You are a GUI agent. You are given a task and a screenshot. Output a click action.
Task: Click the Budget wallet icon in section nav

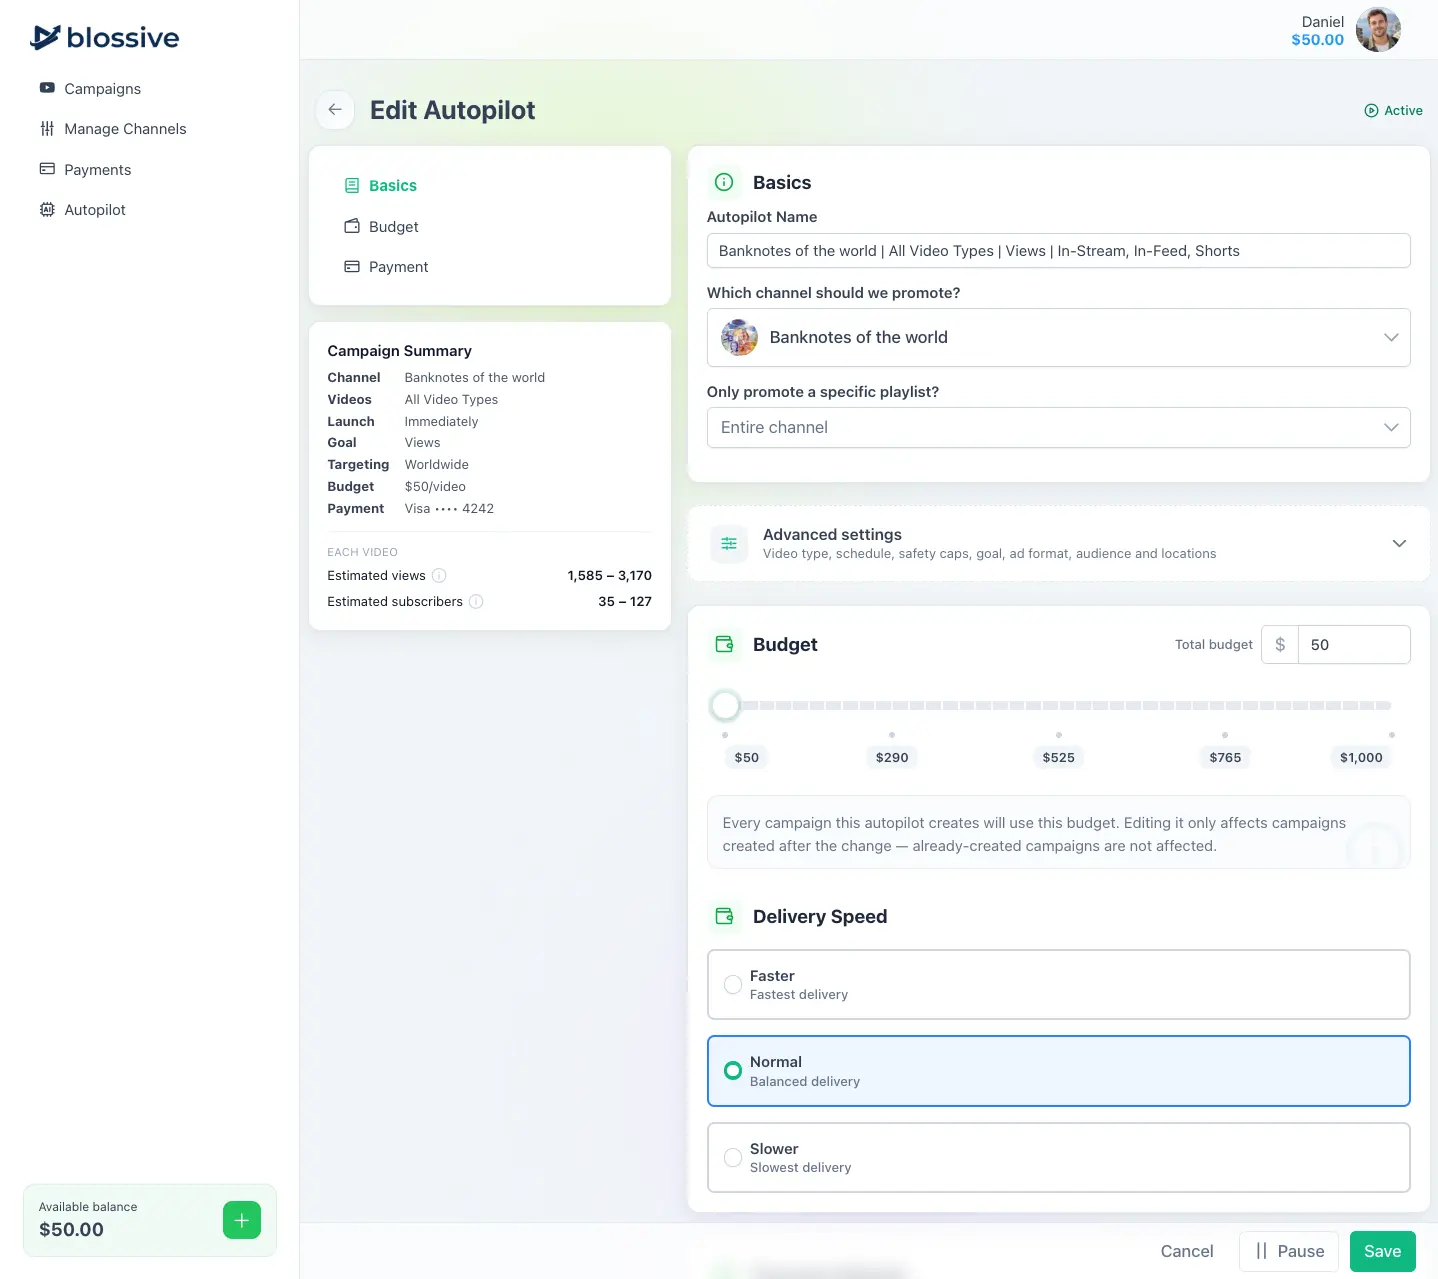352,227
